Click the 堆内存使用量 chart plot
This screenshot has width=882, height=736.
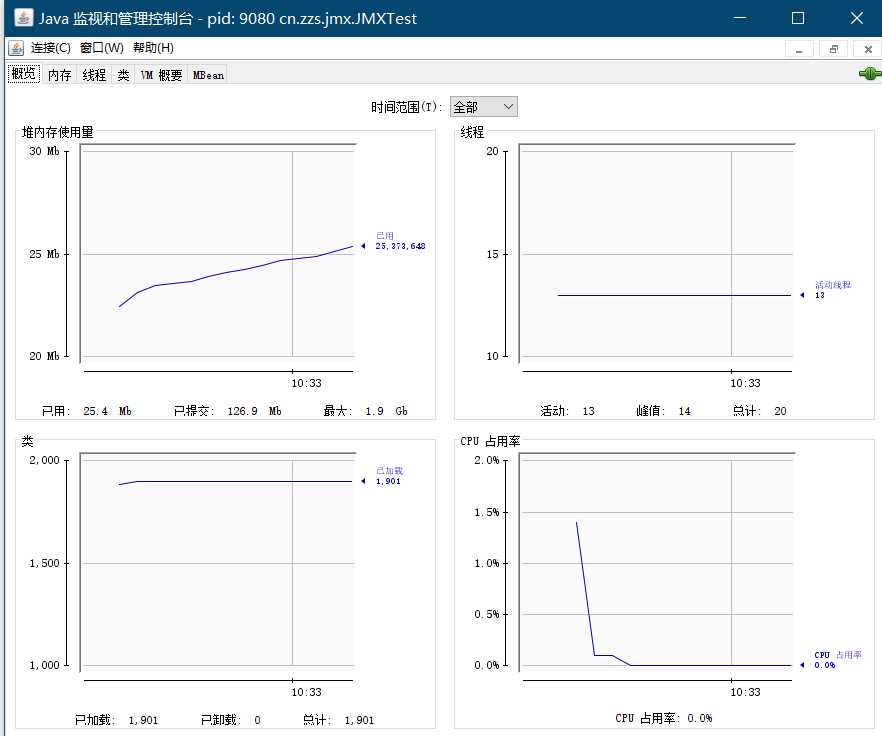click(x=218, y=253)
